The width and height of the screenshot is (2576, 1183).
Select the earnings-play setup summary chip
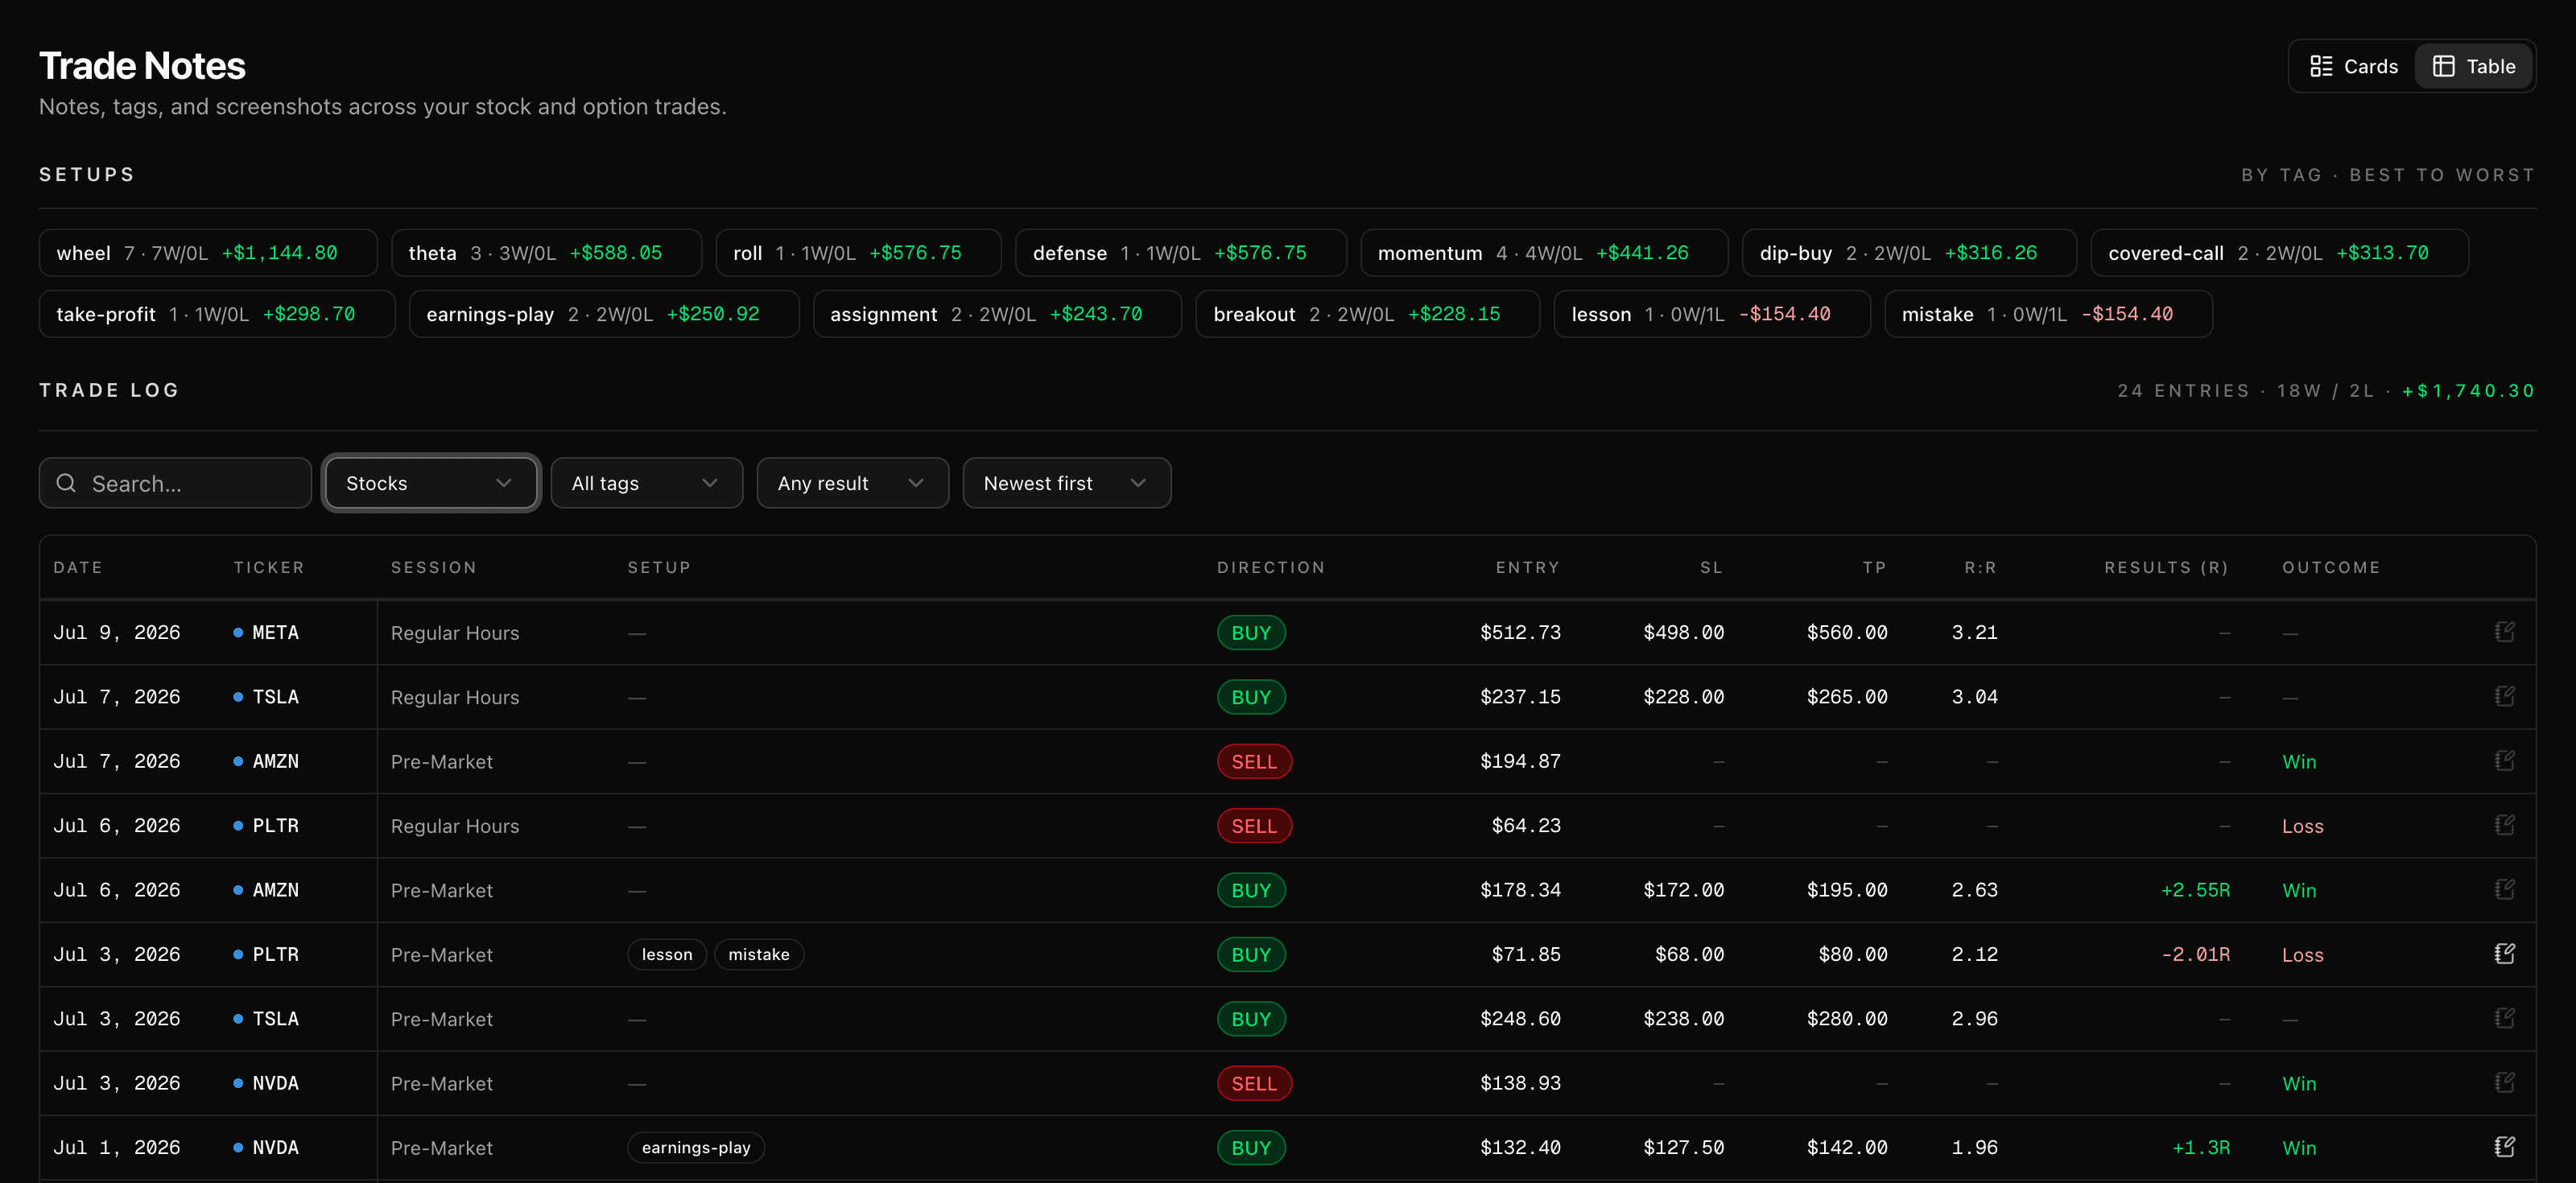(x=604, y=314)
